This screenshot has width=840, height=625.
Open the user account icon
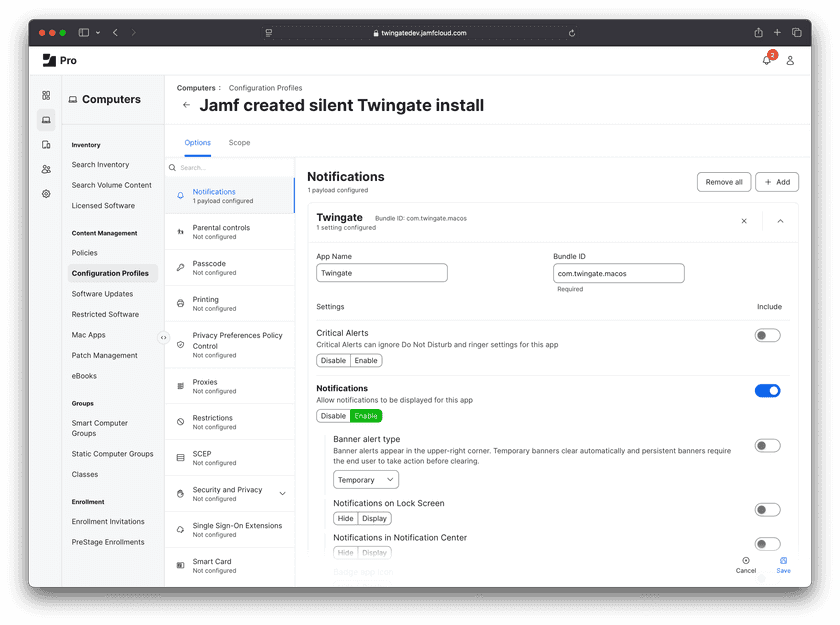790,60
